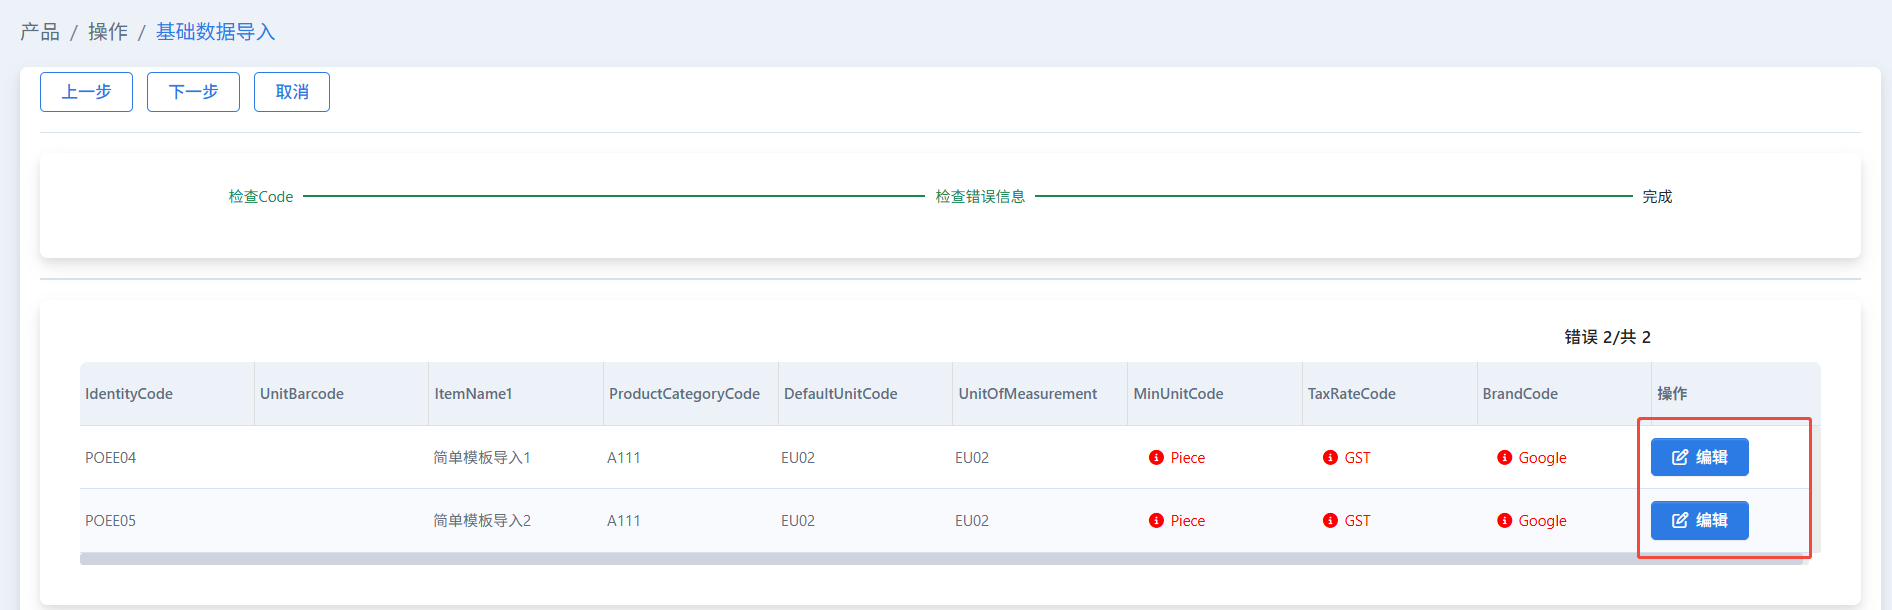Open the 产品 breadcrumb link
The image size is (1892, 610).
[x=40, y=32]
